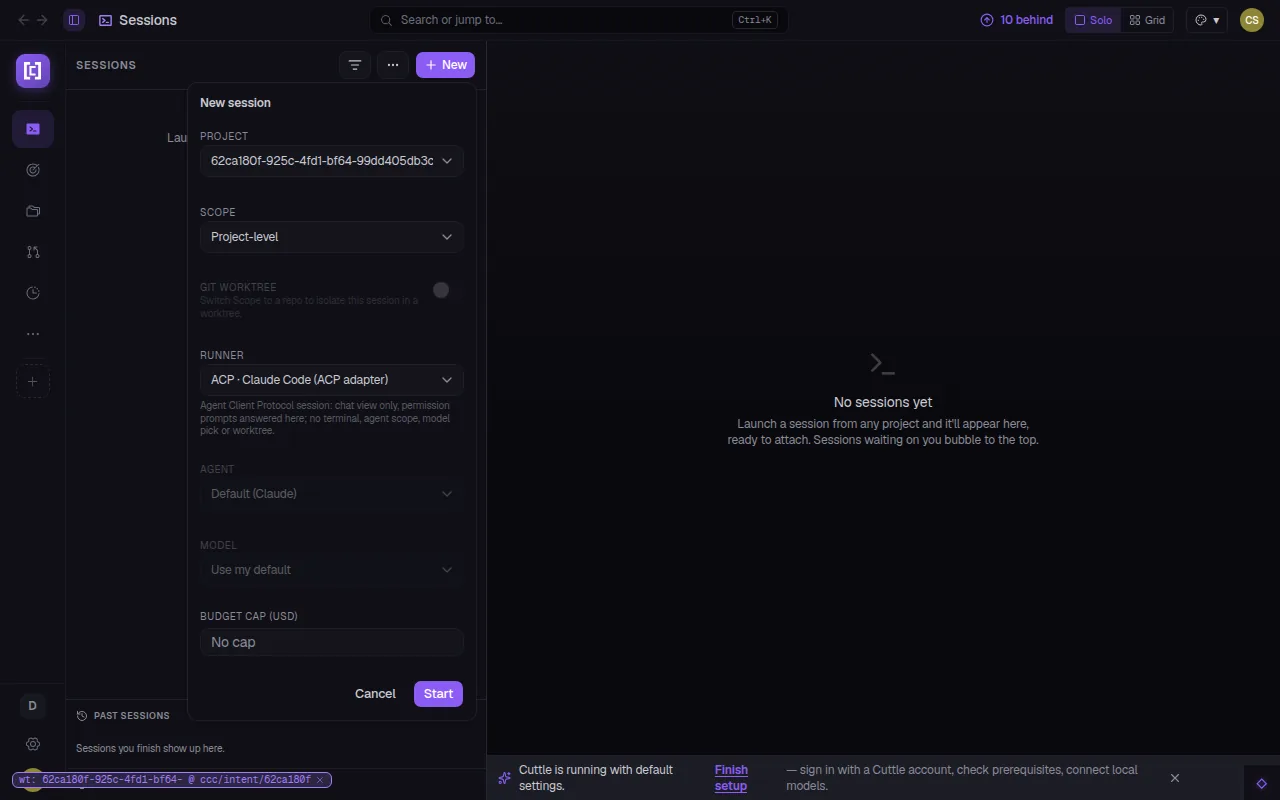
Task: Click the 10 behind update indicator
Action: (x=1016, y=20)
